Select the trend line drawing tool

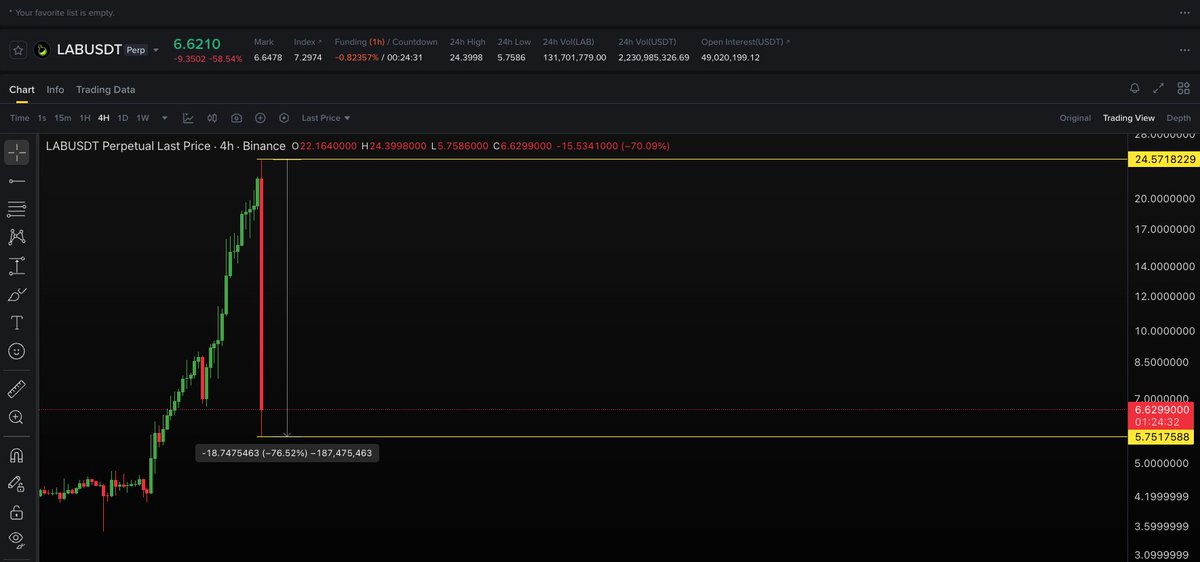coord(16,181)
